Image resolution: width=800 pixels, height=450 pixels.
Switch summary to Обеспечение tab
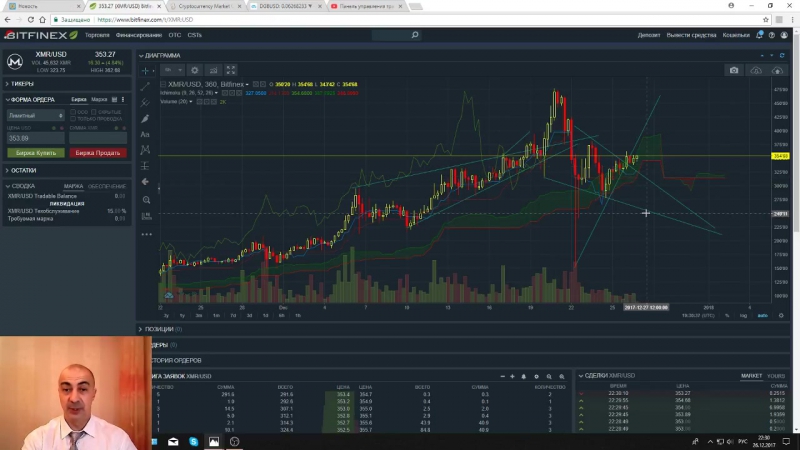tap(107, 187)
